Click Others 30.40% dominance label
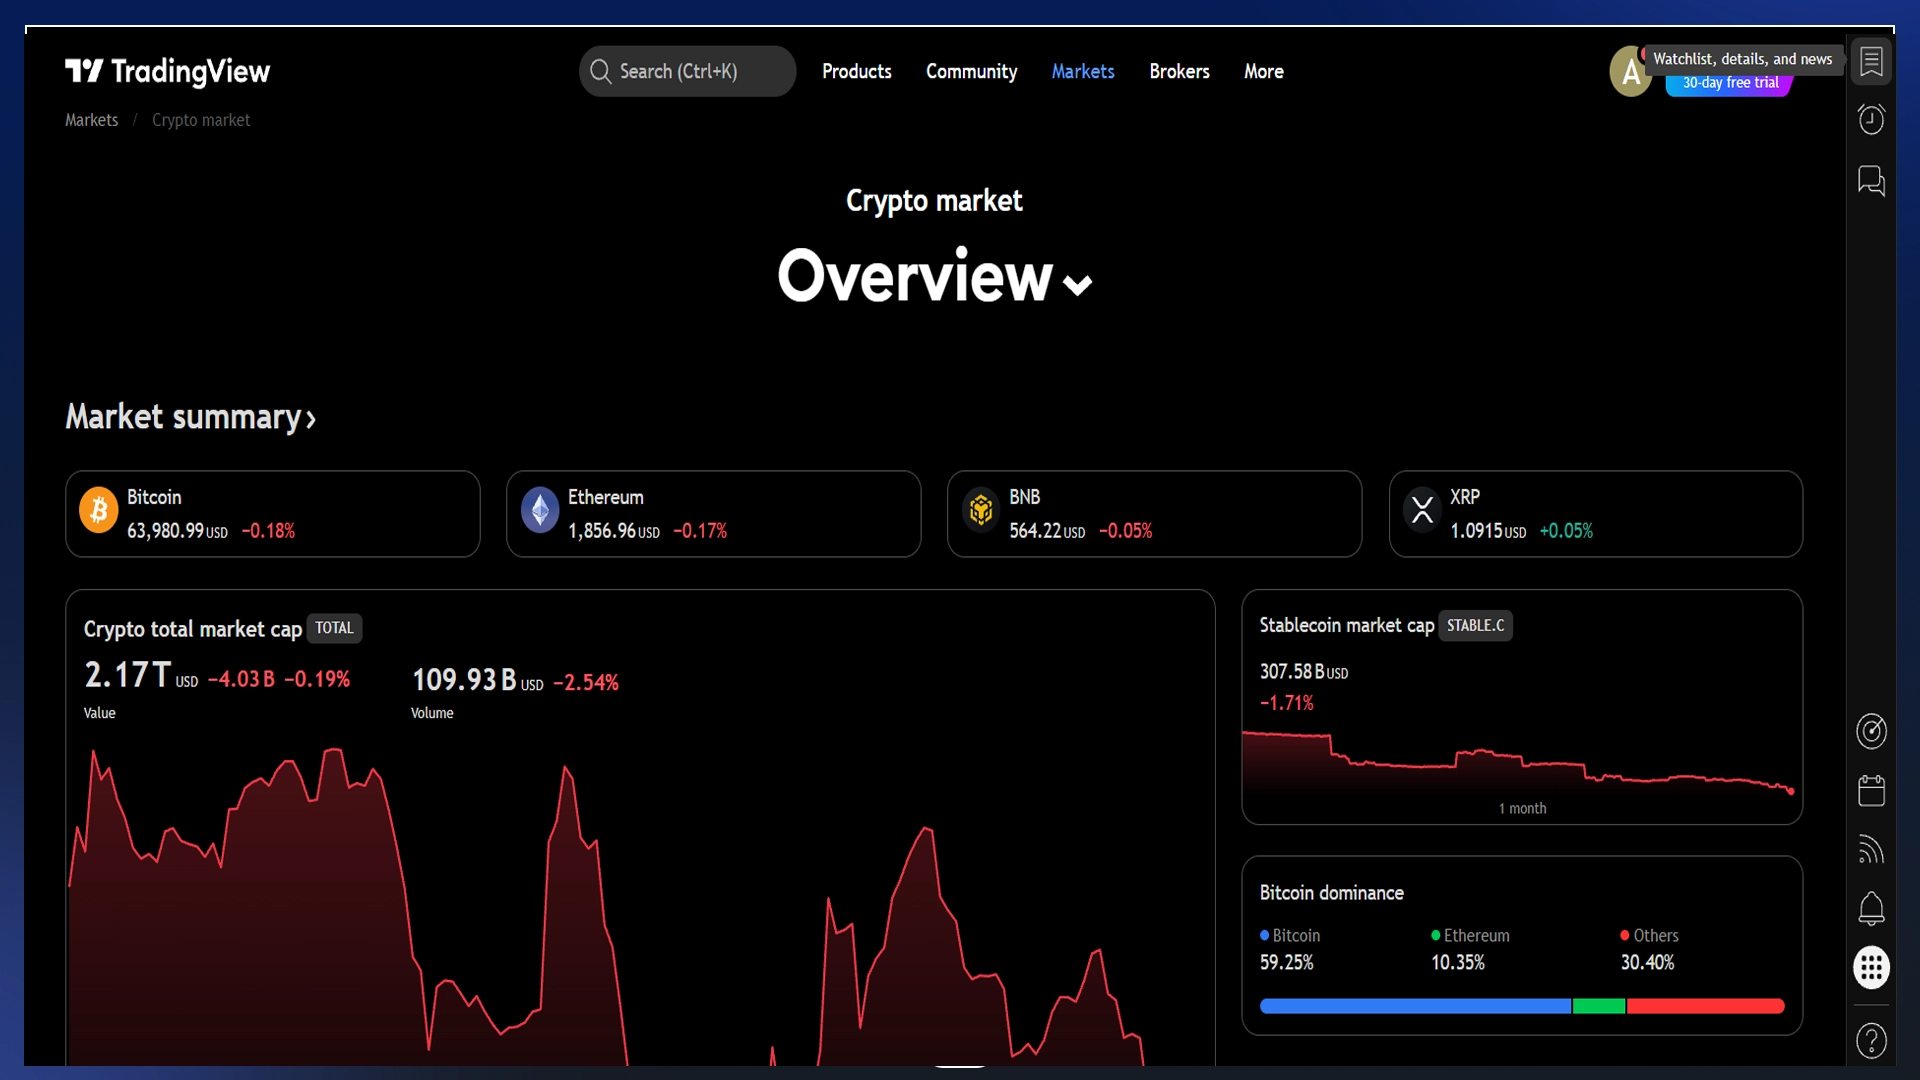Image resolution: width=1920 pixels, height=1080 pixels. tap(1649, 949)
